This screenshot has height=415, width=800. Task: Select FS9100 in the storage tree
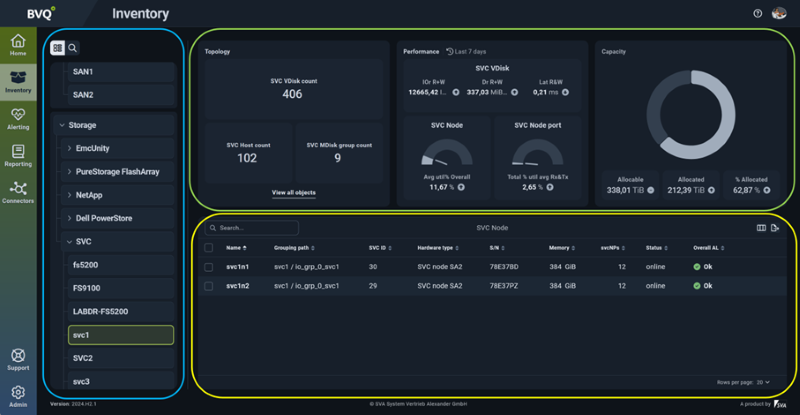point(85,288)
